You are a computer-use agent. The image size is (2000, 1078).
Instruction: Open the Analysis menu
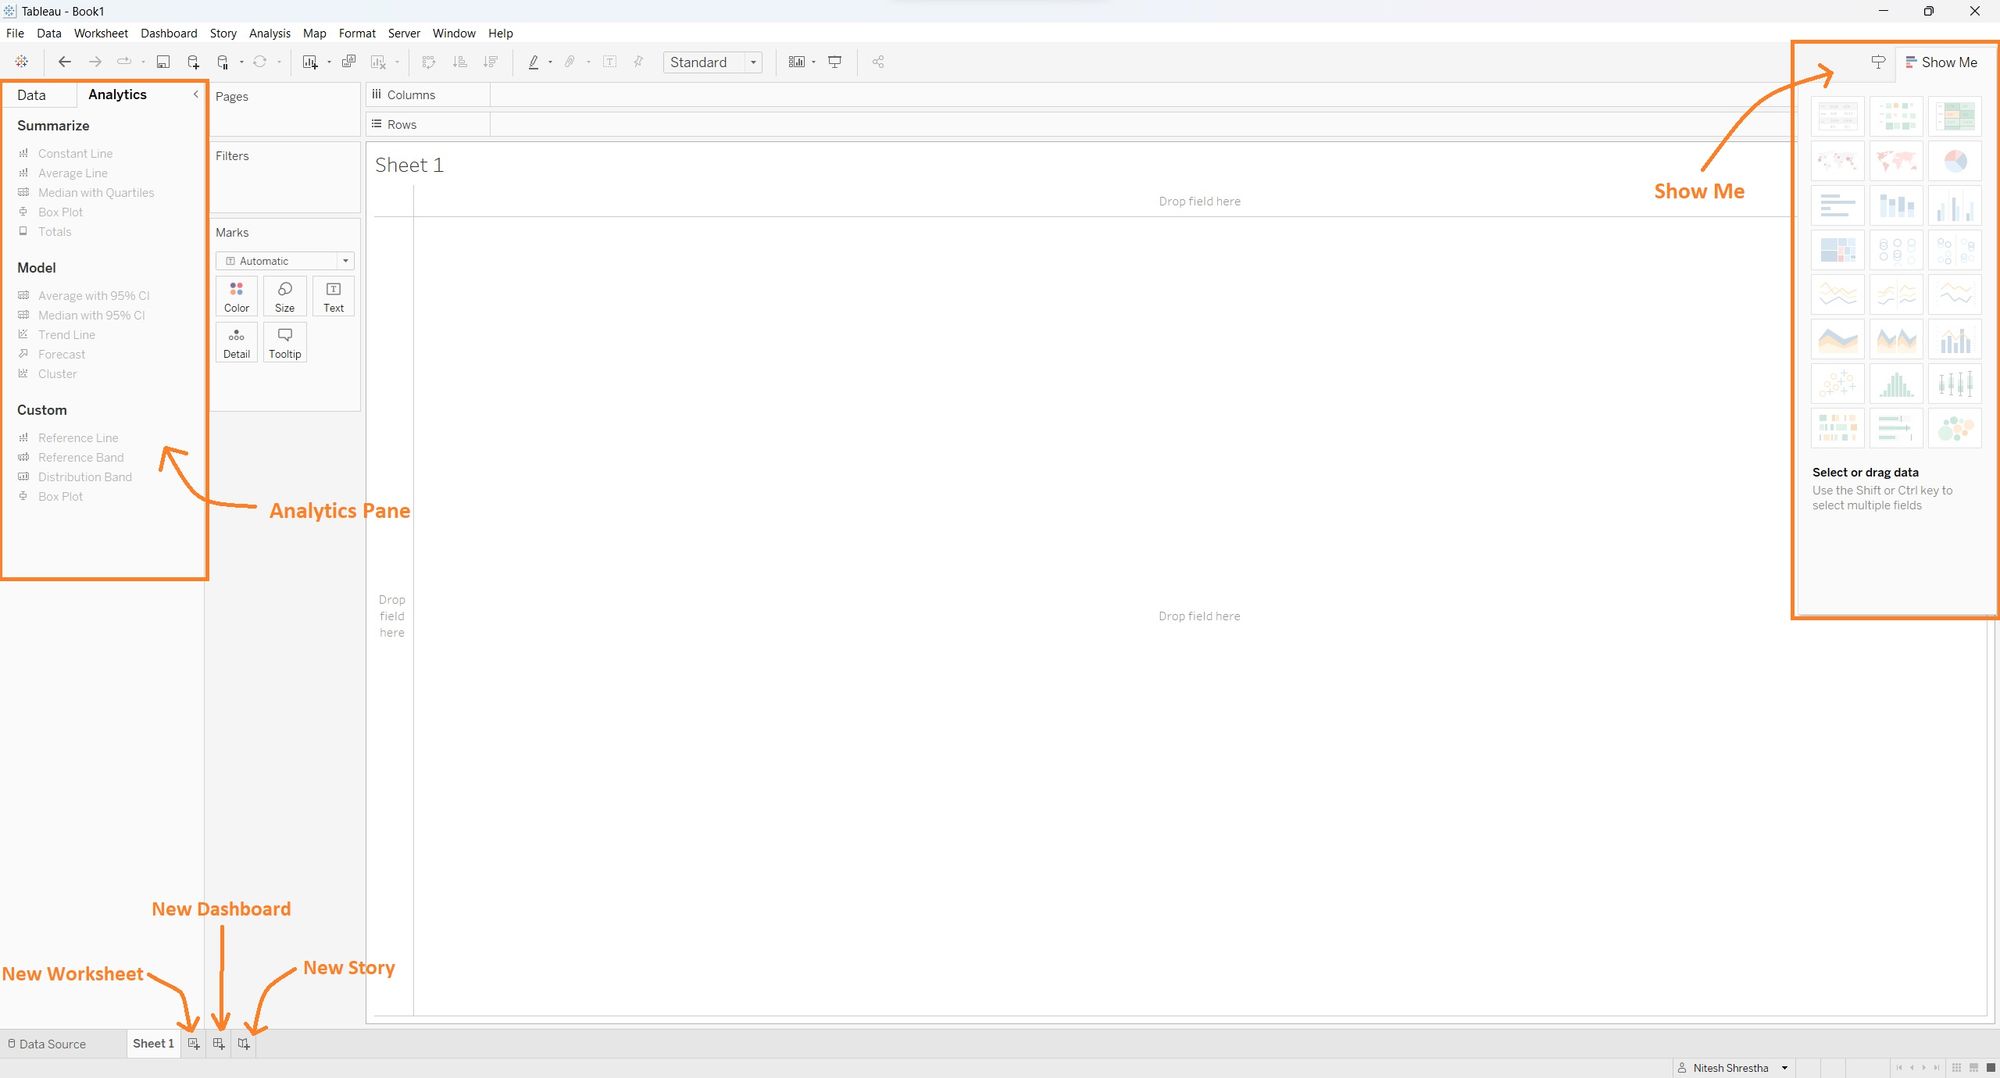[x=270, y=33]
